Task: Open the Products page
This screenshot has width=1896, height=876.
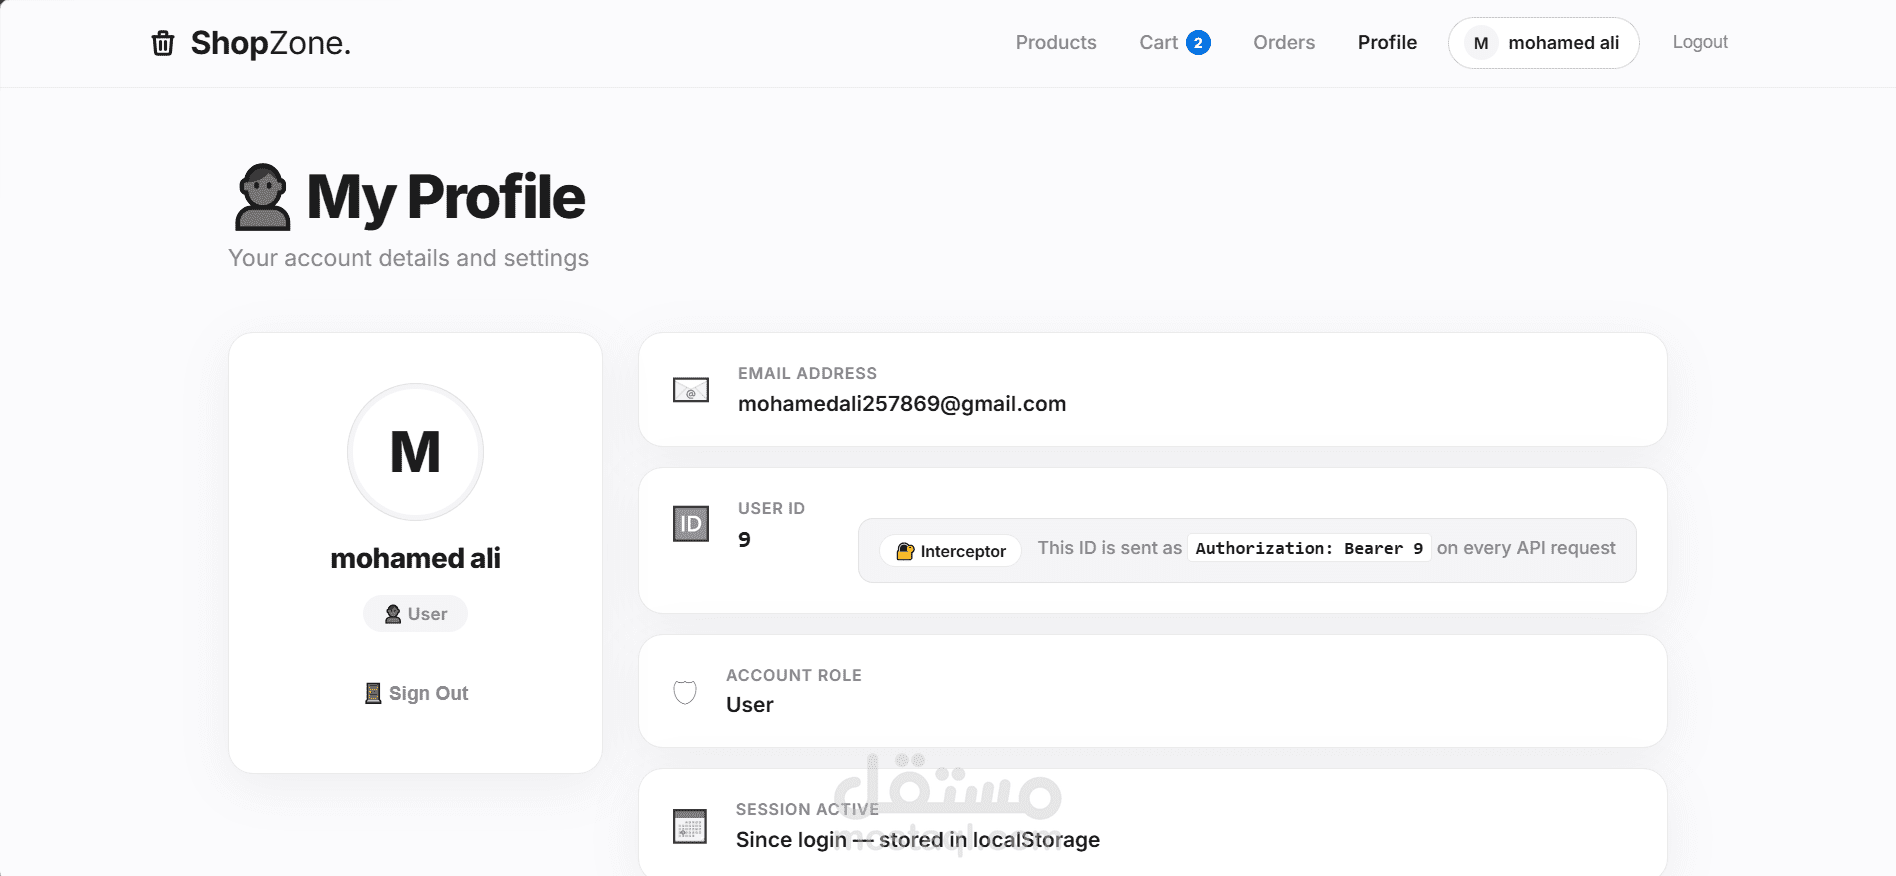Action: pos(1056,43)
